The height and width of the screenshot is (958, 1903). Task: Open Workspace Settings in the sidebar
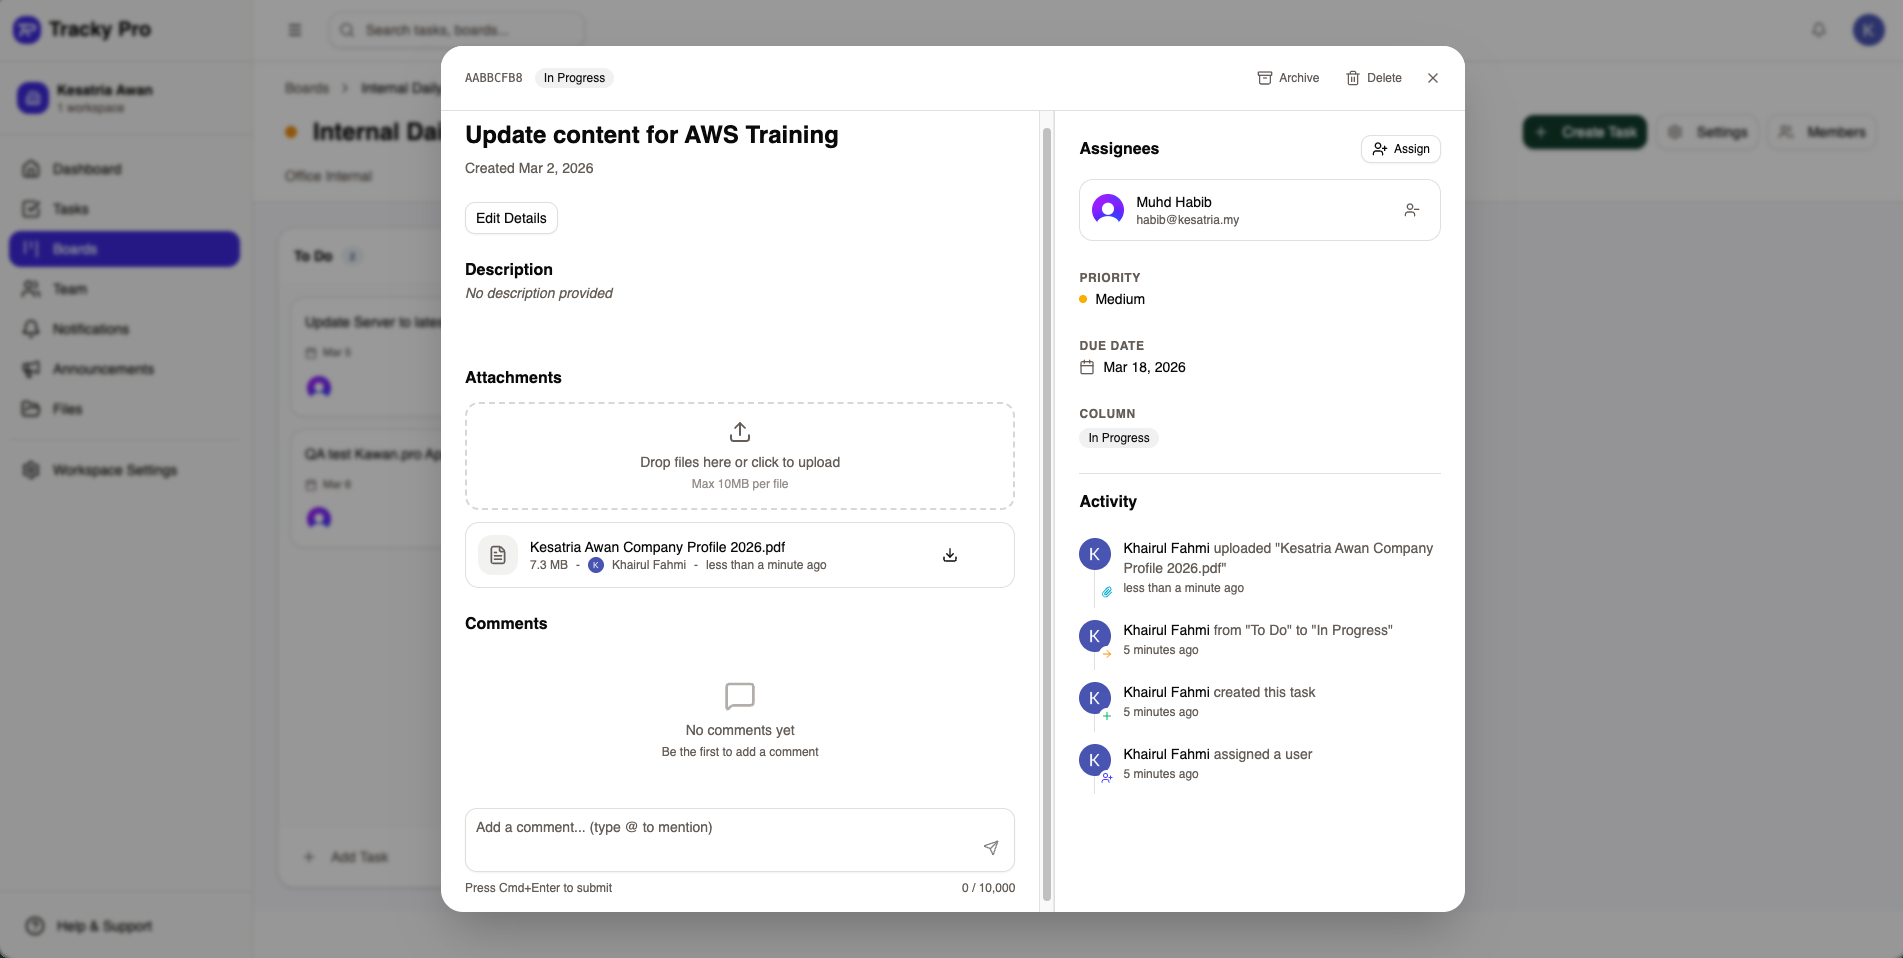[x=114, y=469]
